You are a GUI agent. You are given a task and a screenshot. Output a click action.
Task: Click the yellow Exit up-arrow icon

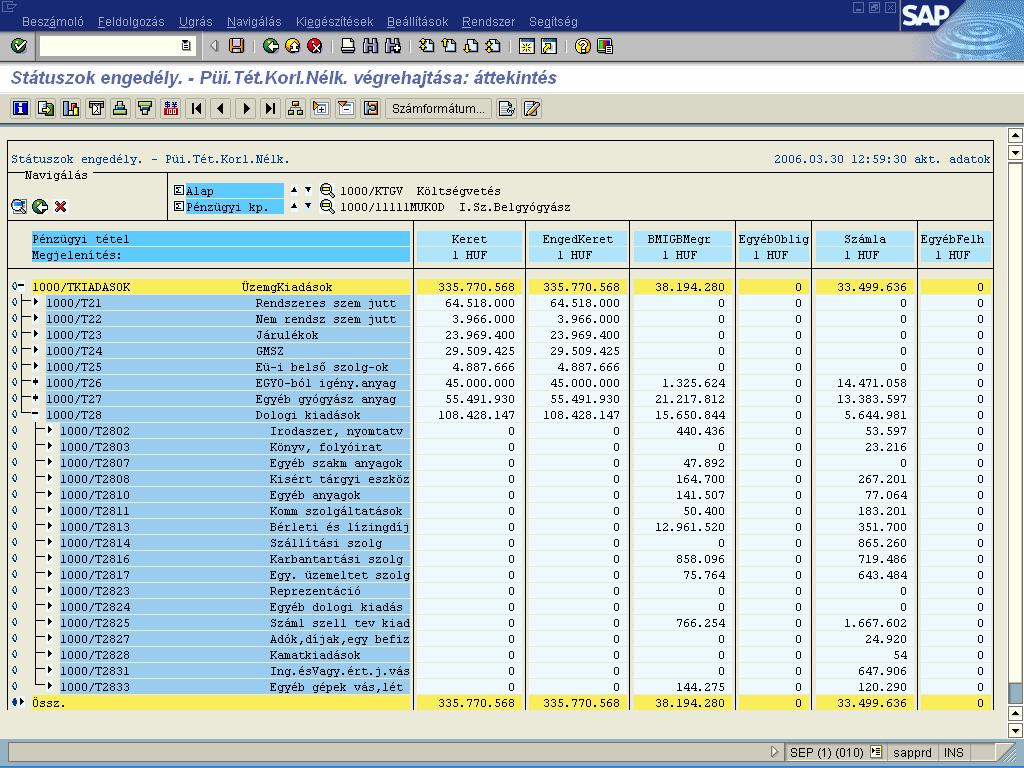point(293,46)
